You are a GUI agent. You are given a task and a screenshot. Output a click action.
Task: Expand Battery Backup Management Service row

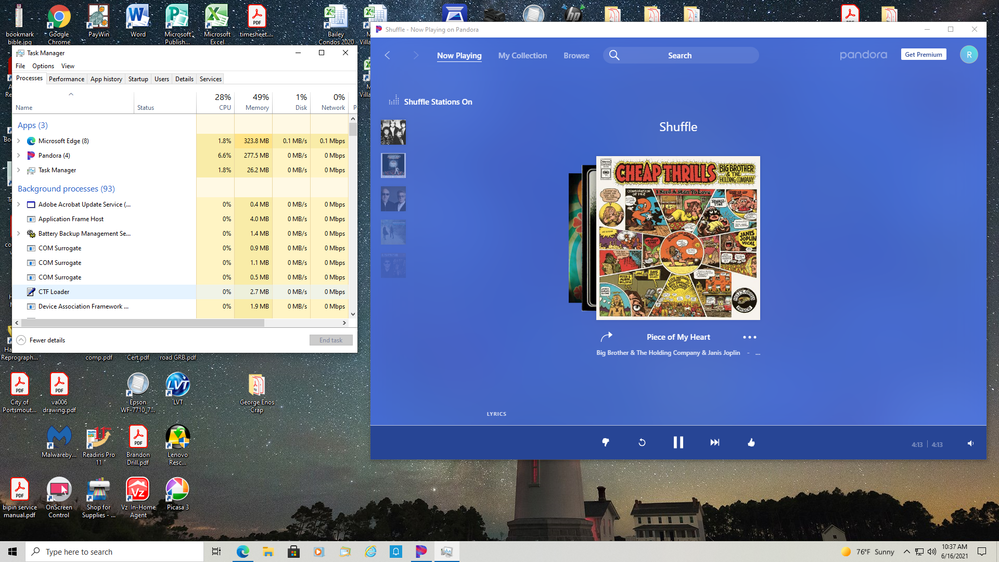pyautogui.click(x=18, y=234)
